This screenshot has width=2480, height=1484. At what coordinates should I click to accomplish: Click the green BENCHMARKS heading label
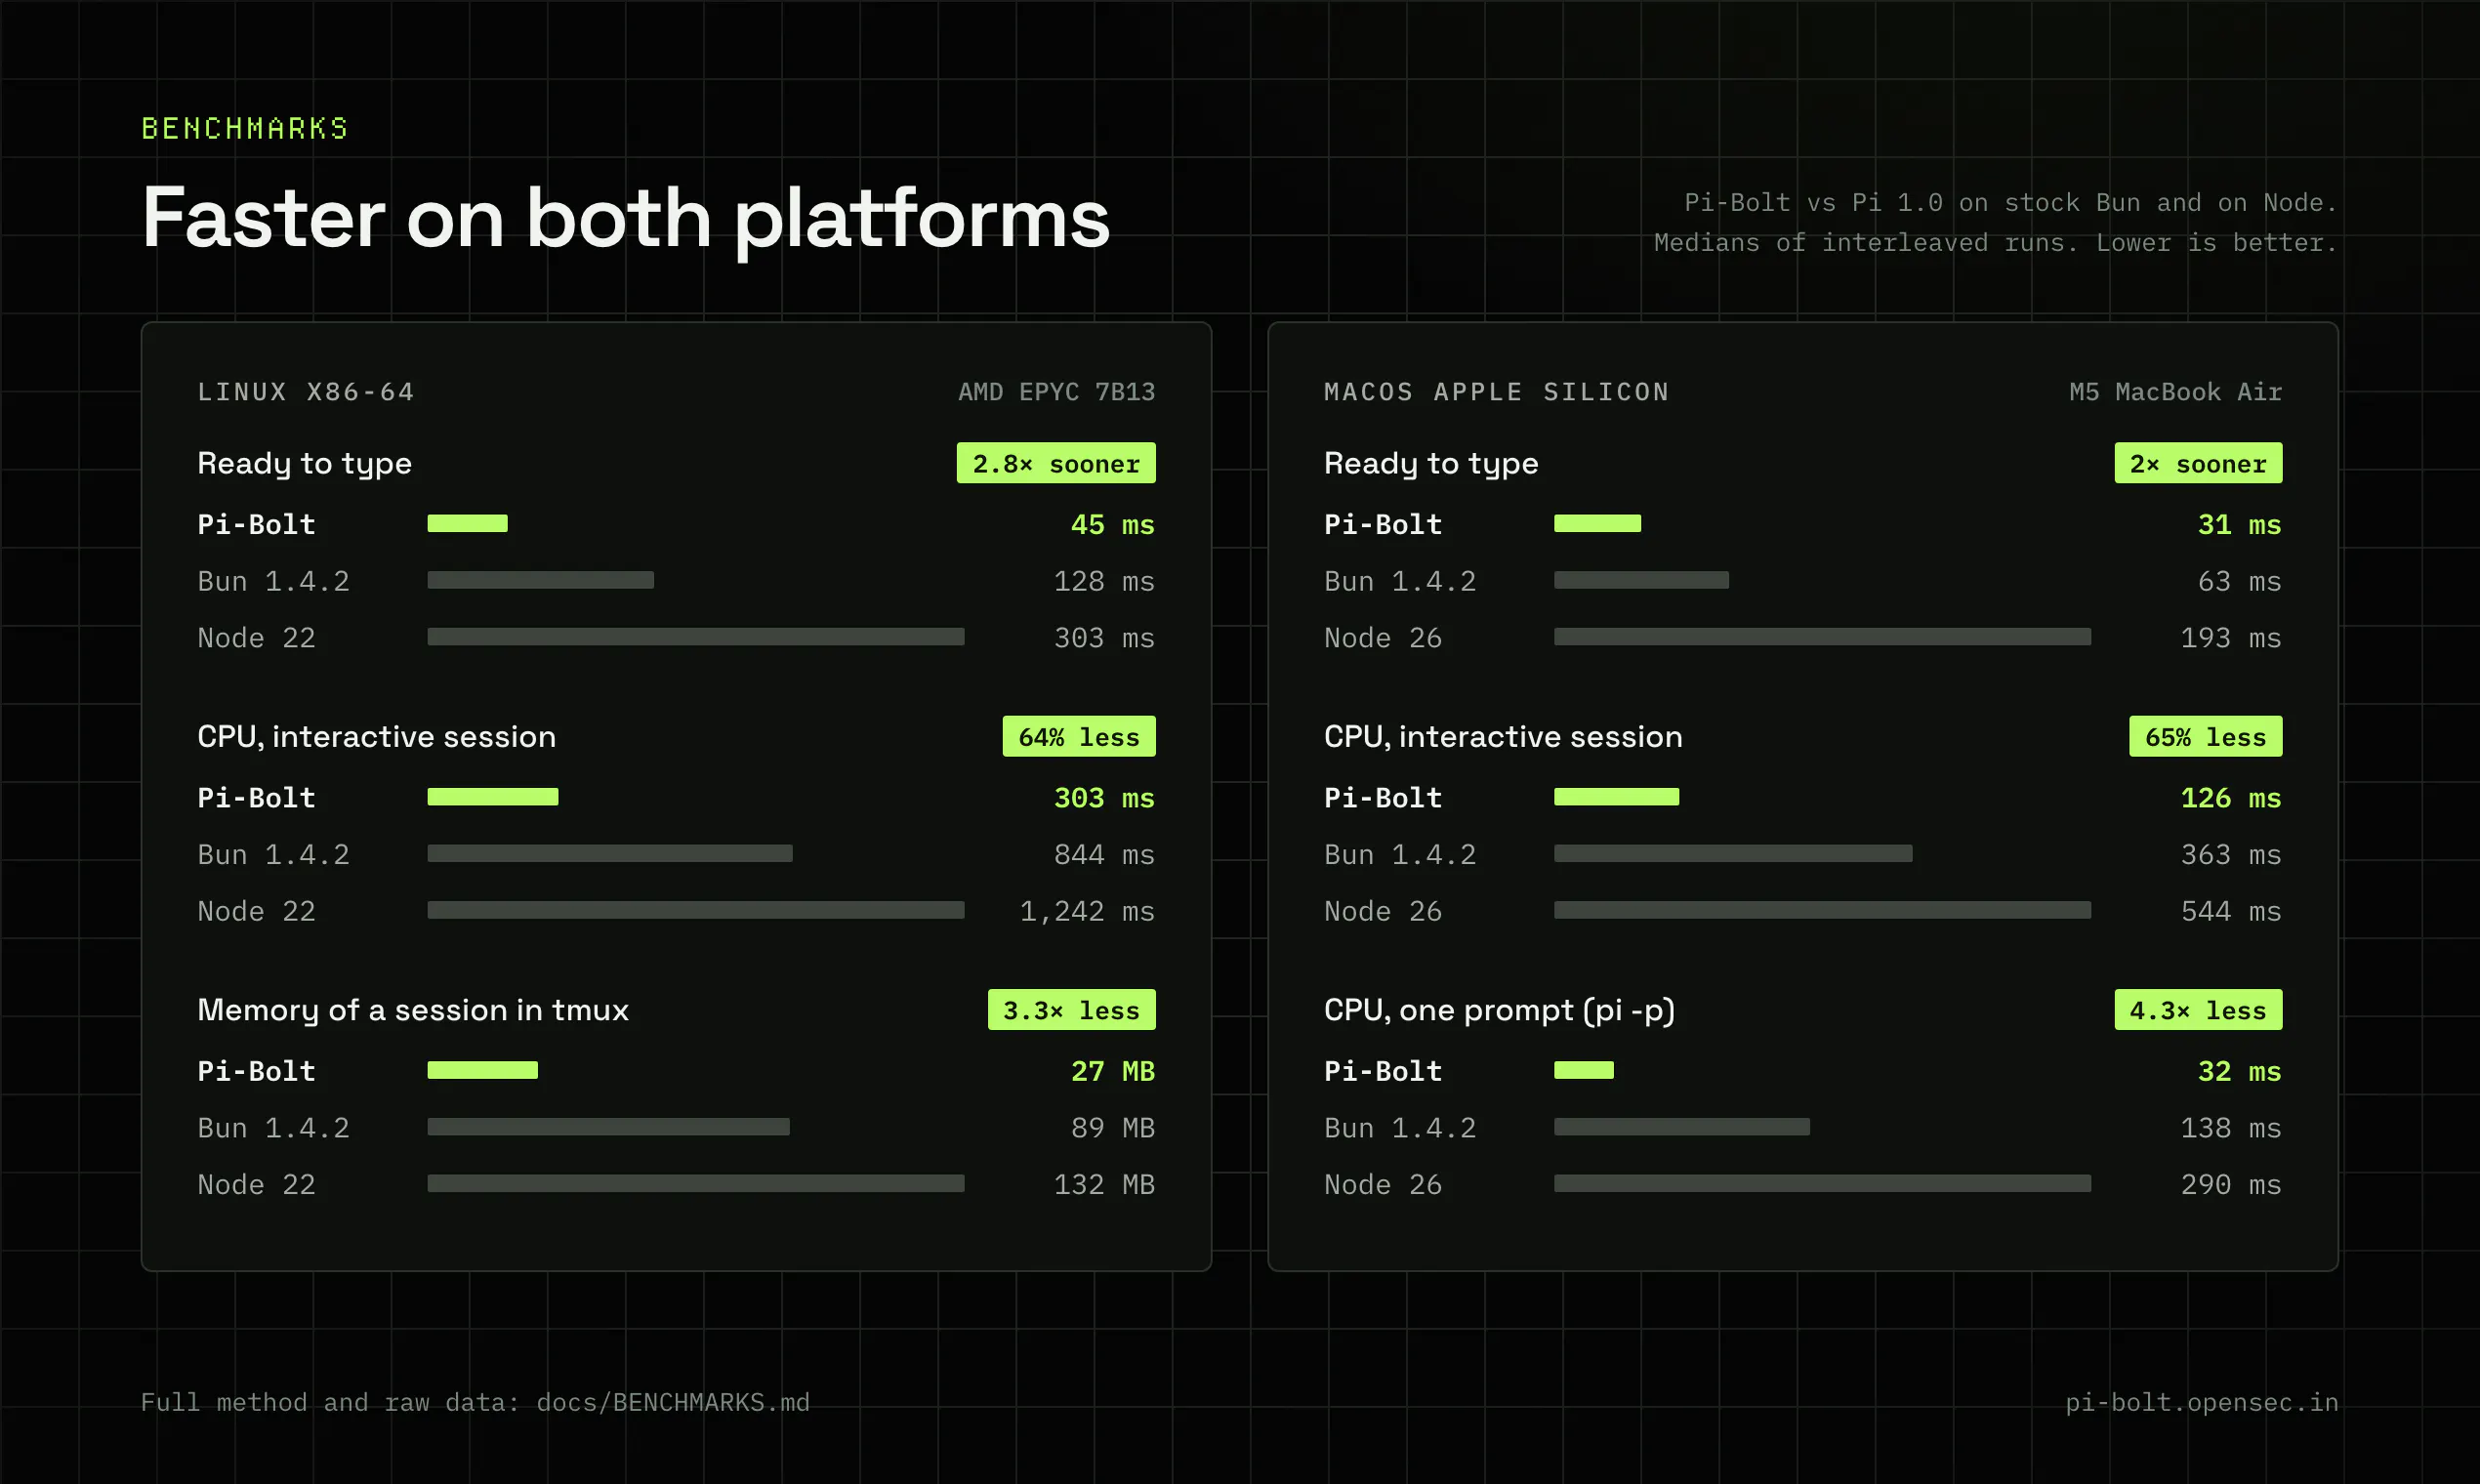pyautogui.click(x=245, y=128)
